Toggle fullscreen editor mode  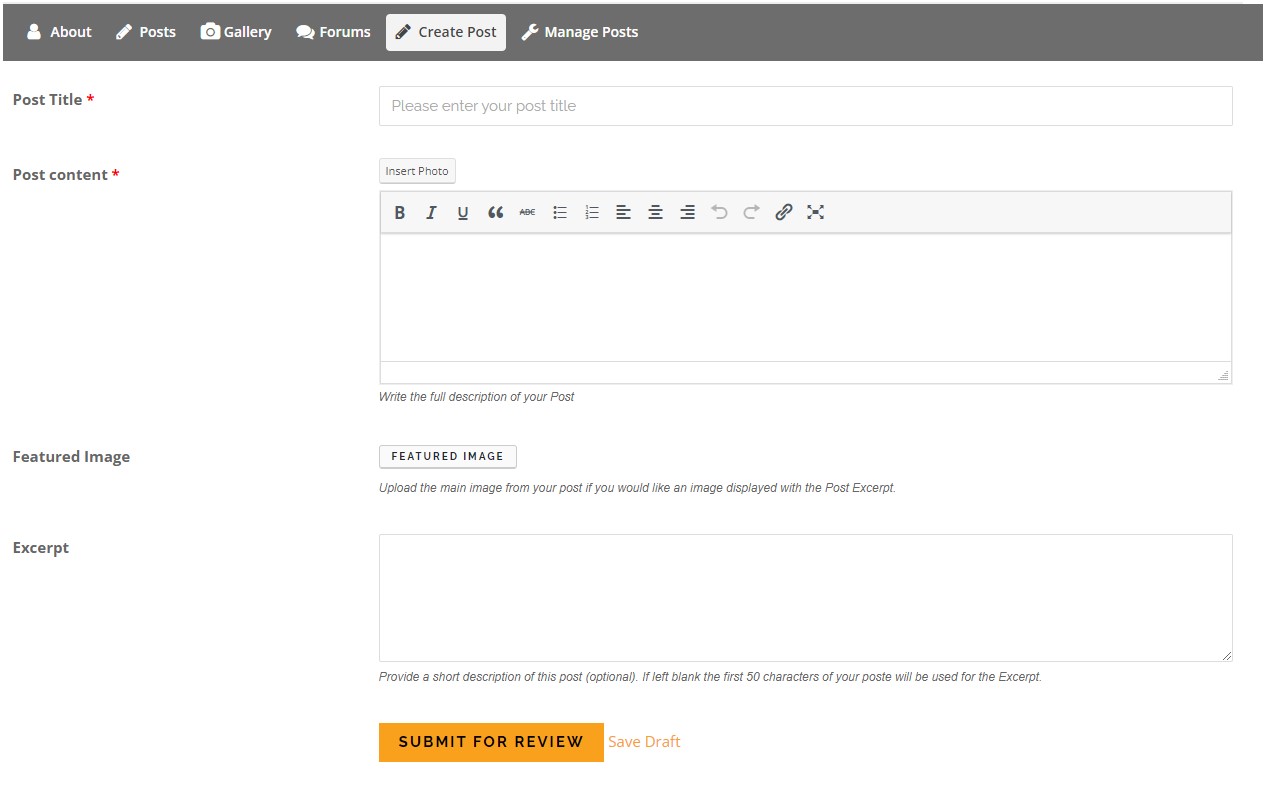tap(816, 212)
